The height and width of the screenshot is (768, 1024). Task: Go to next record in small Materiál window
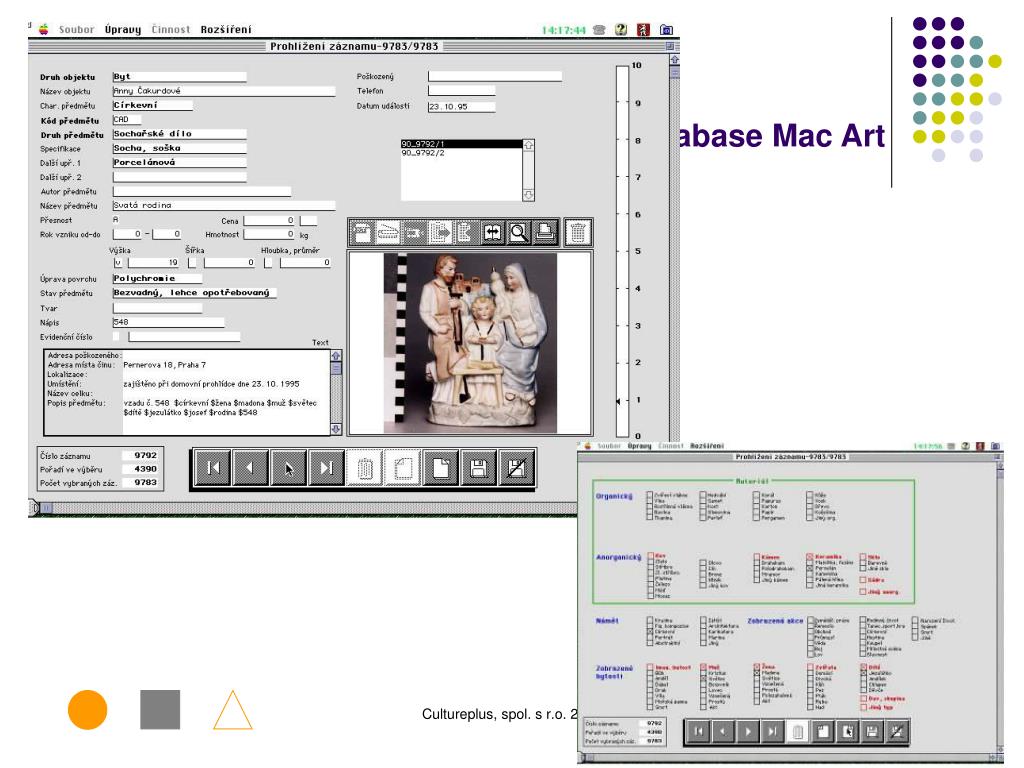coord(748,731)
